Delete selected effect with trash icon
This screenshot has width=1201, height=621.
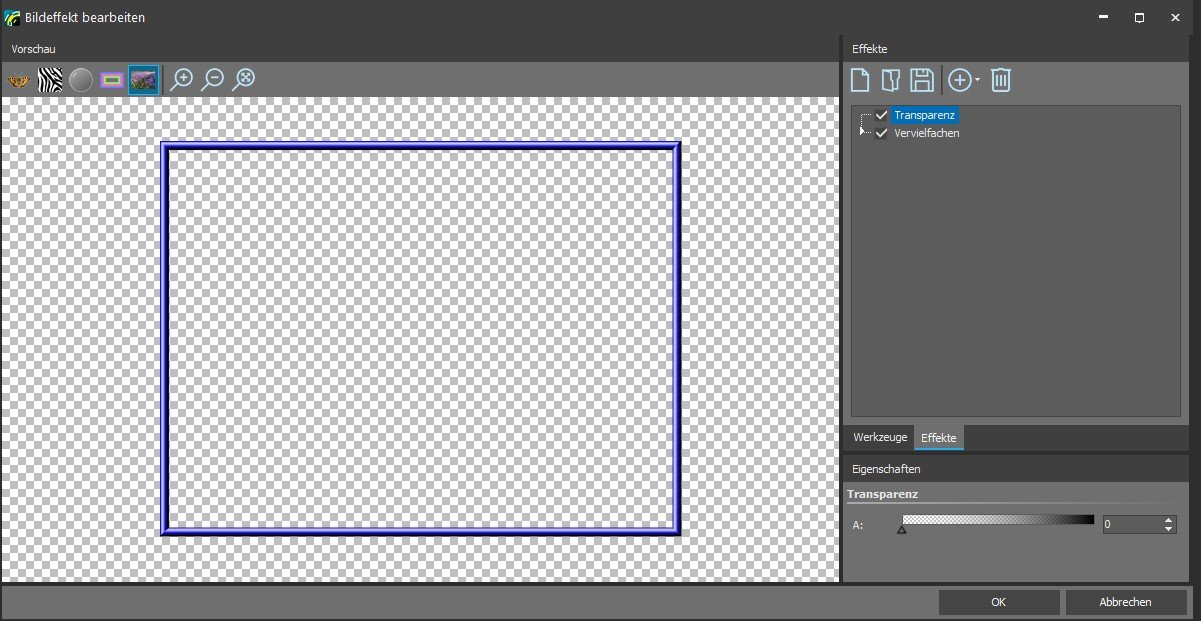pos(1001,80)
